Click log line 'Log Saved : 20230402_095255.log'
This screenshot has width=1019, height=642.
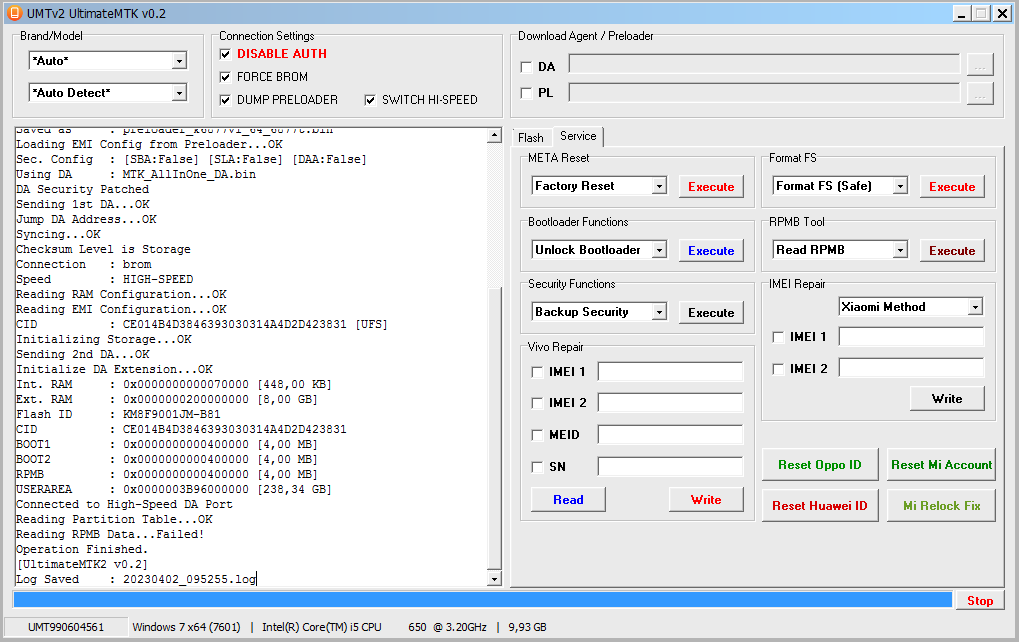[136, 580]
